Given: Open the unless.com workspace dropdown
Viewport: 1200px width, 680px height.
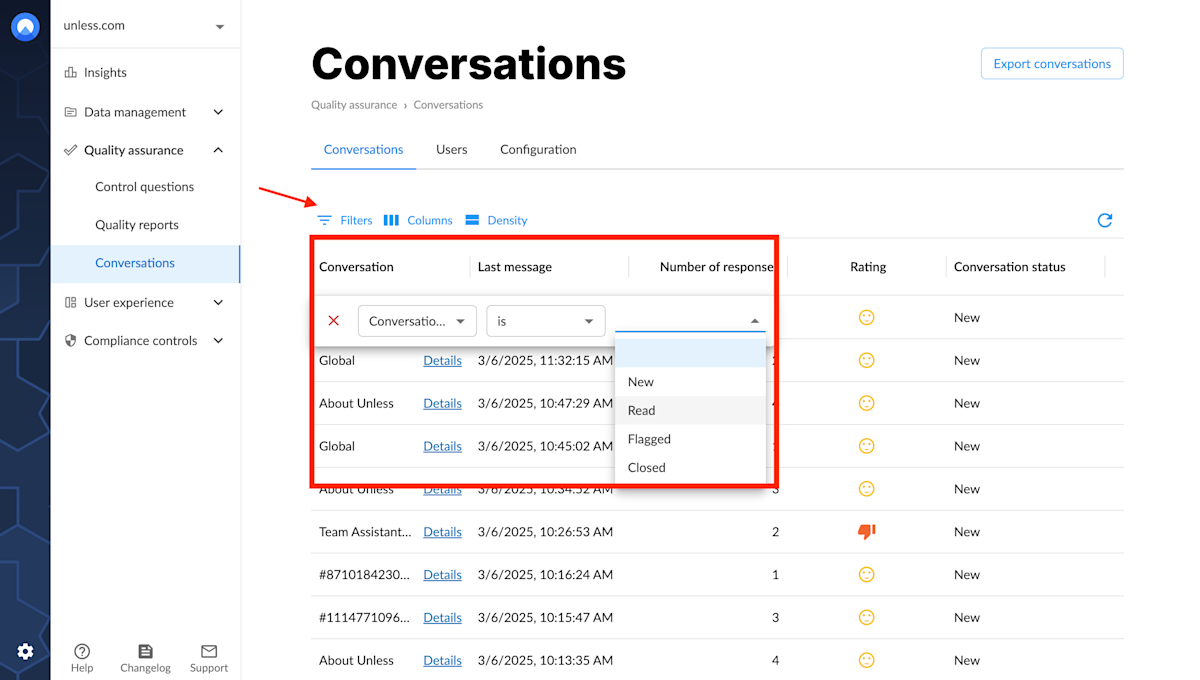Looking at the screenshot, I should coord(145,27).
